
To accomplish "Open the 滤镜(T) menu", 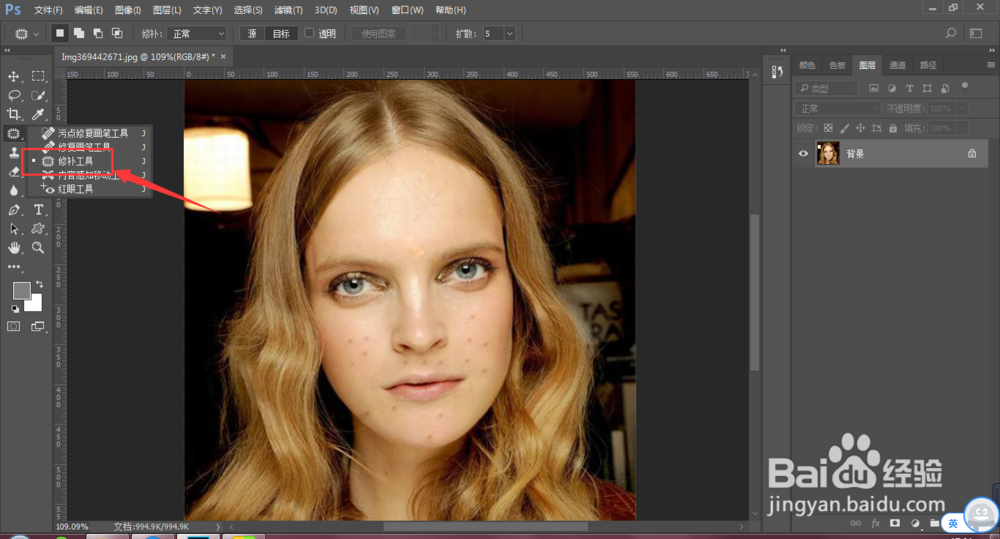I will point(288,10).
